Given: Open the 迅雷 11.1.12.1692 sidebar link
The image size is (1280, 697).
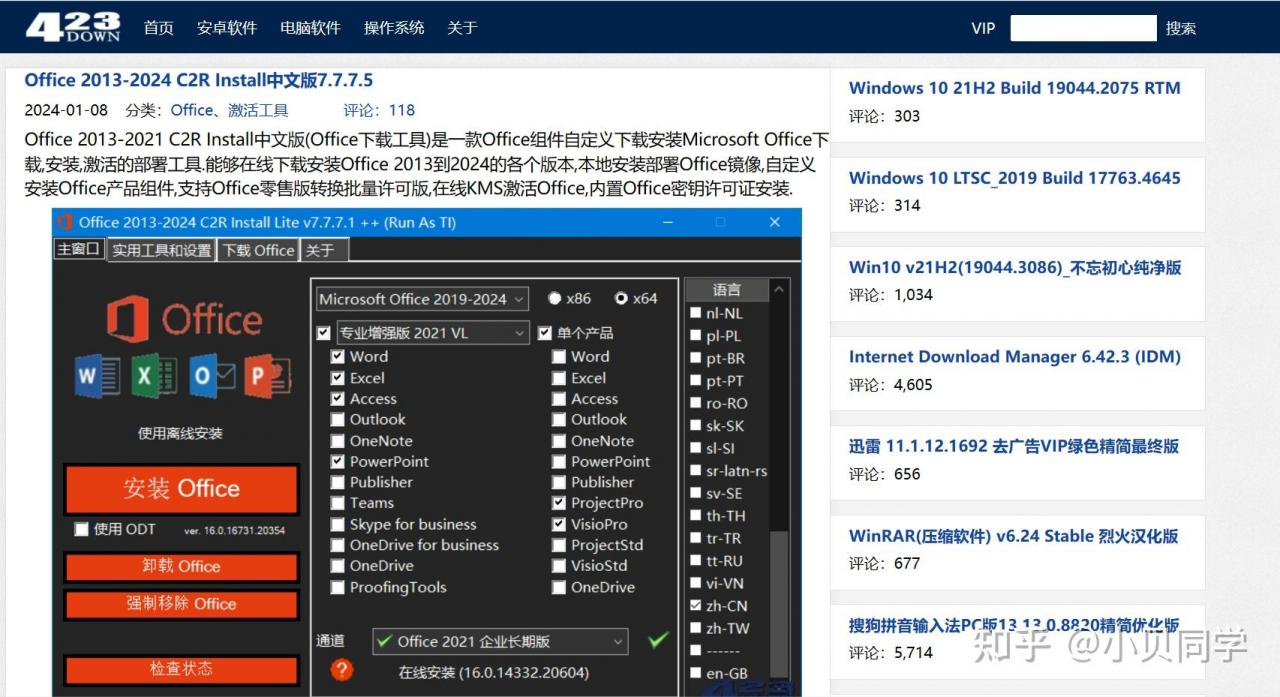Looking at the screenshot, I should (x=1014, y=446).
